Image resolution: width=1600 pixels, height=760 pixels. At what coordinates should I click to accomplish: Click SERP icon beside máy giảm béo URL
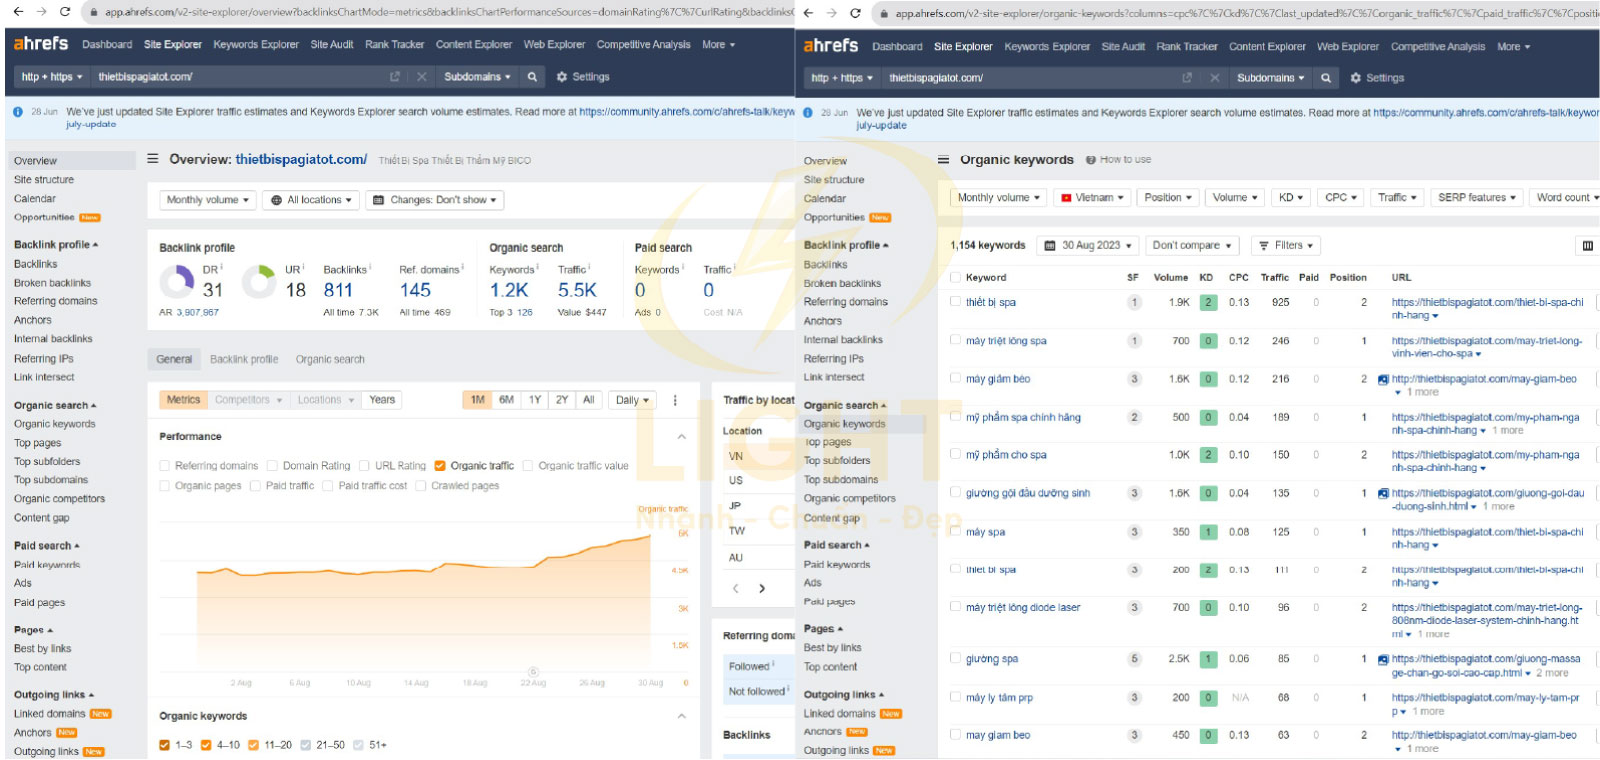(x=1383, y=380)
